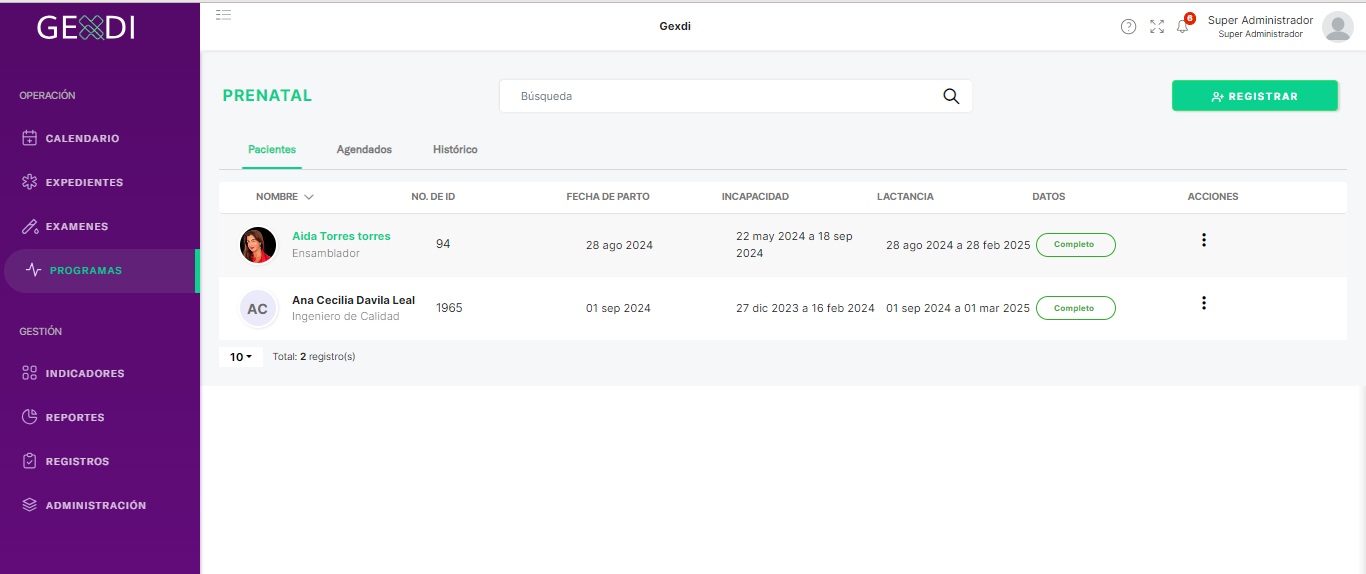
Task: Click the green Registrar button
Action: (x=1255, y=96)
